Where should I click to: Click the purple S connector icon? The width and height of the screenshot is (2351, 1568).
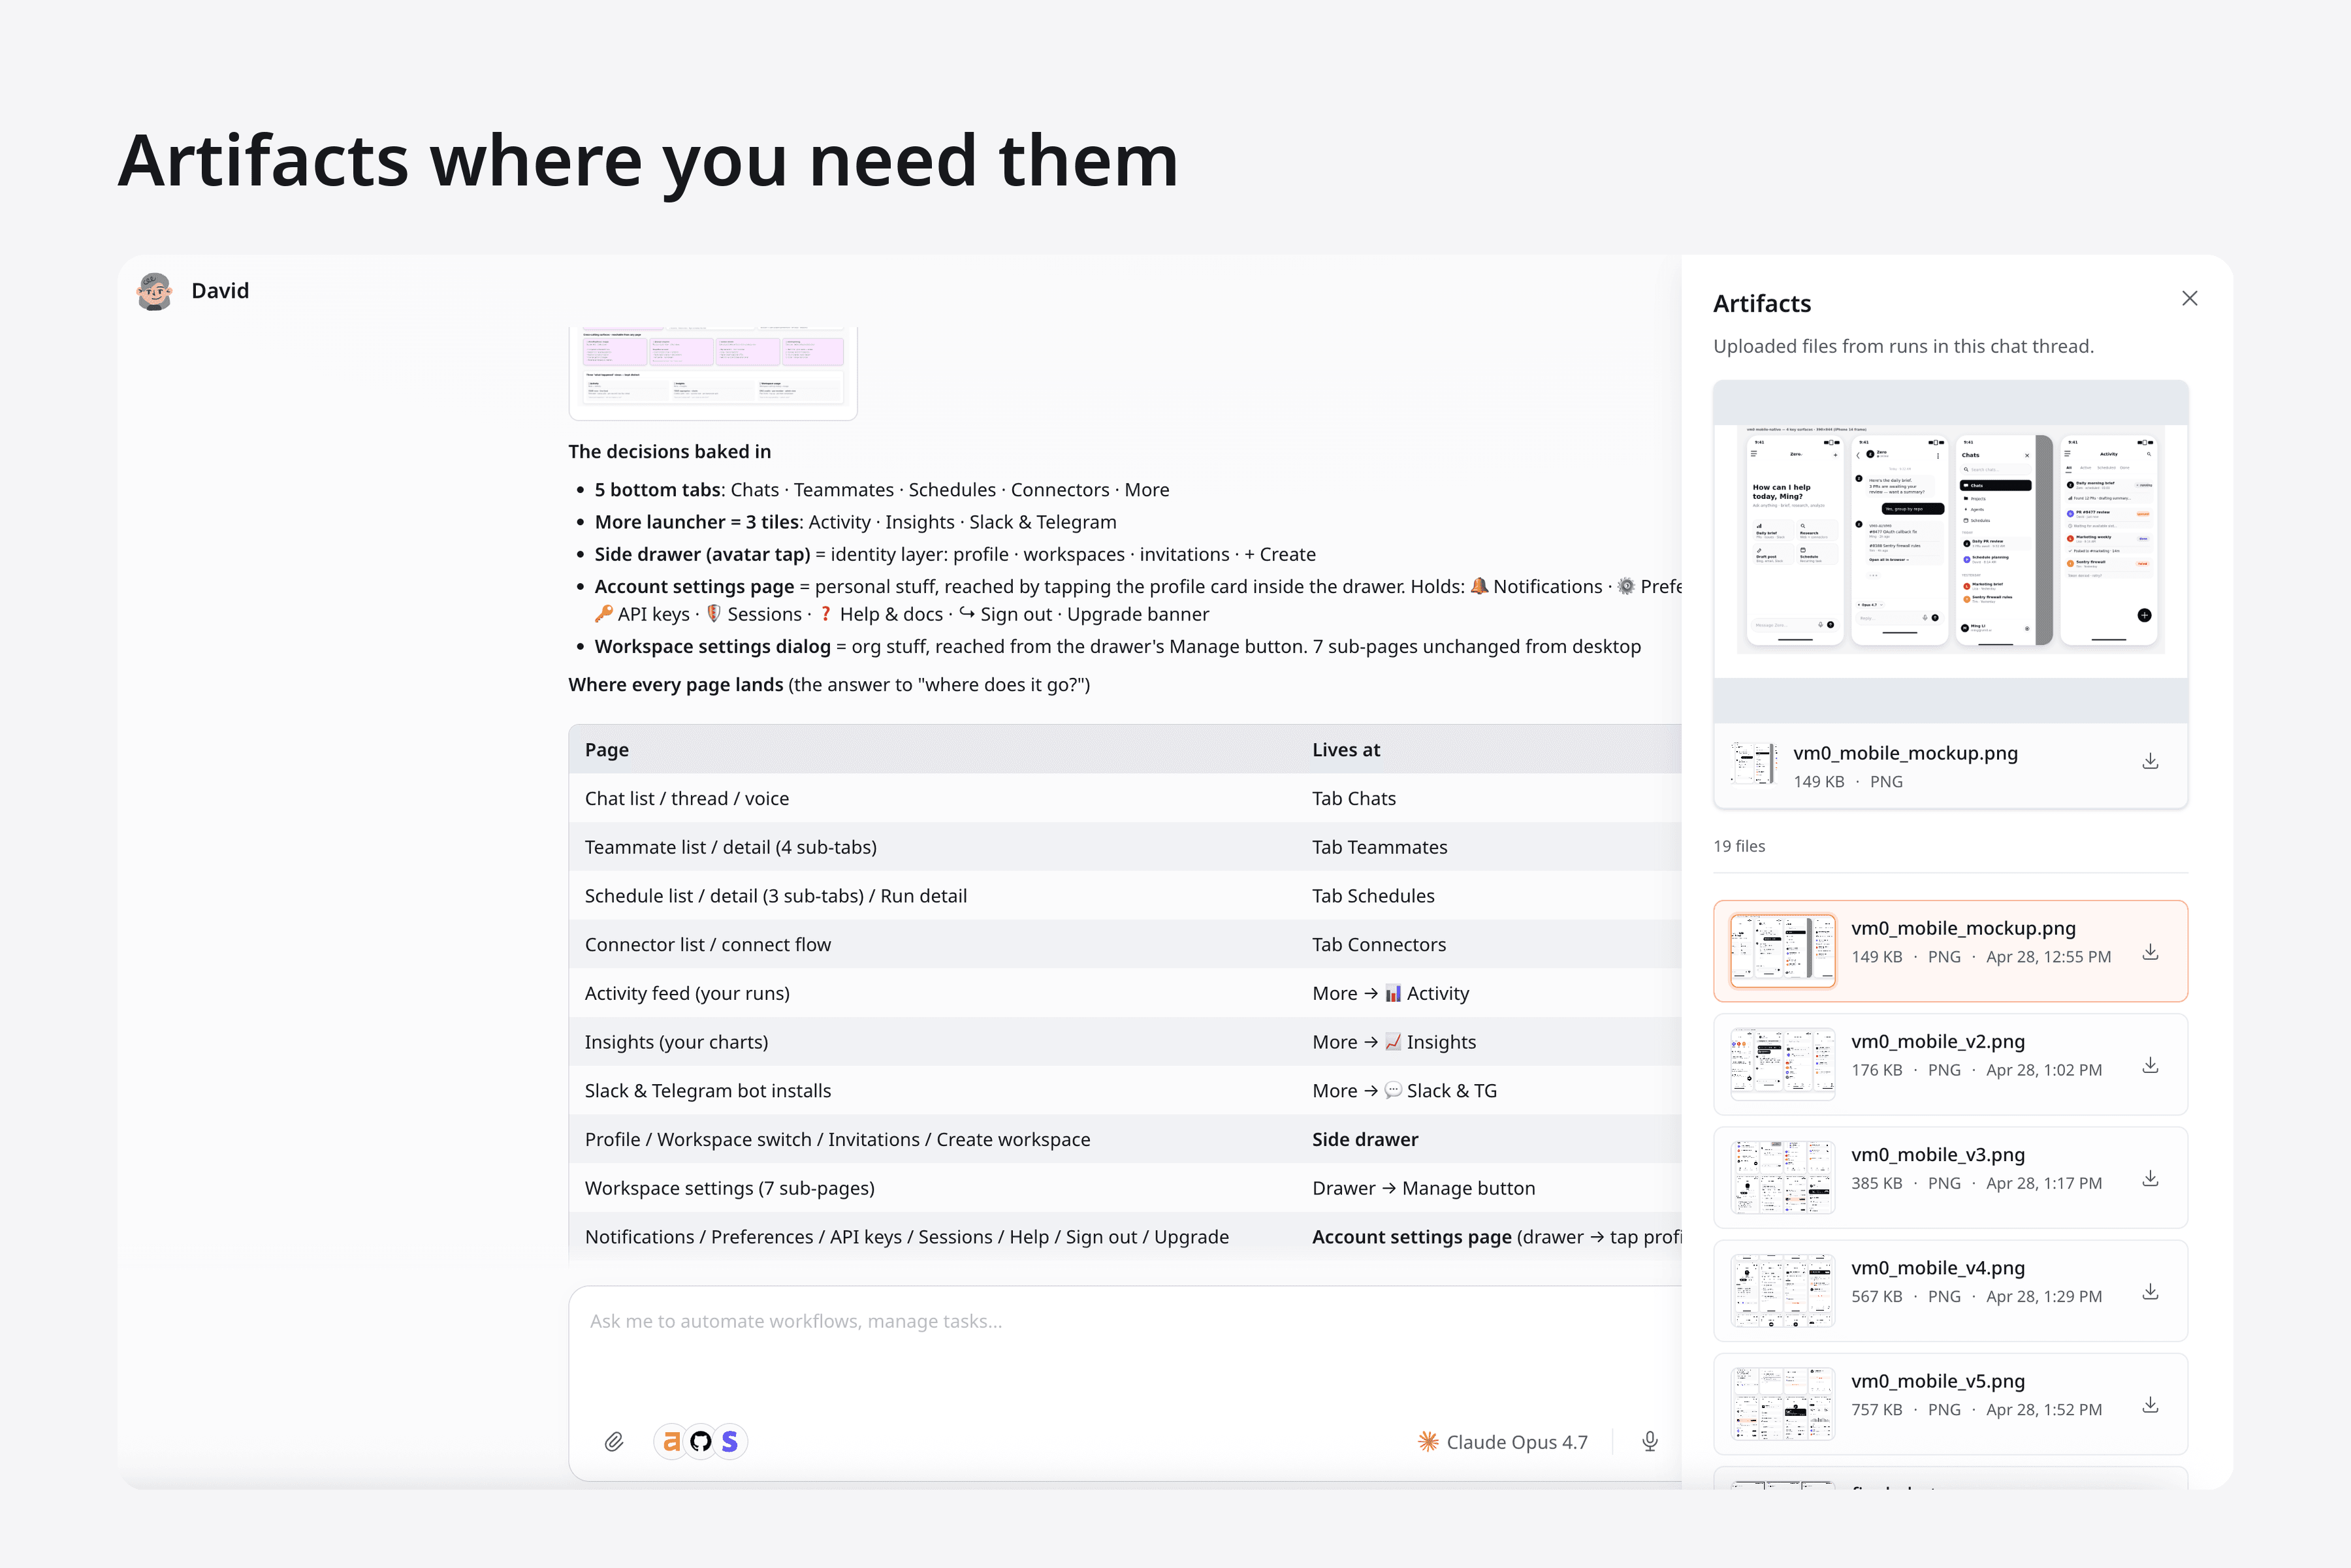point(730,1441)
